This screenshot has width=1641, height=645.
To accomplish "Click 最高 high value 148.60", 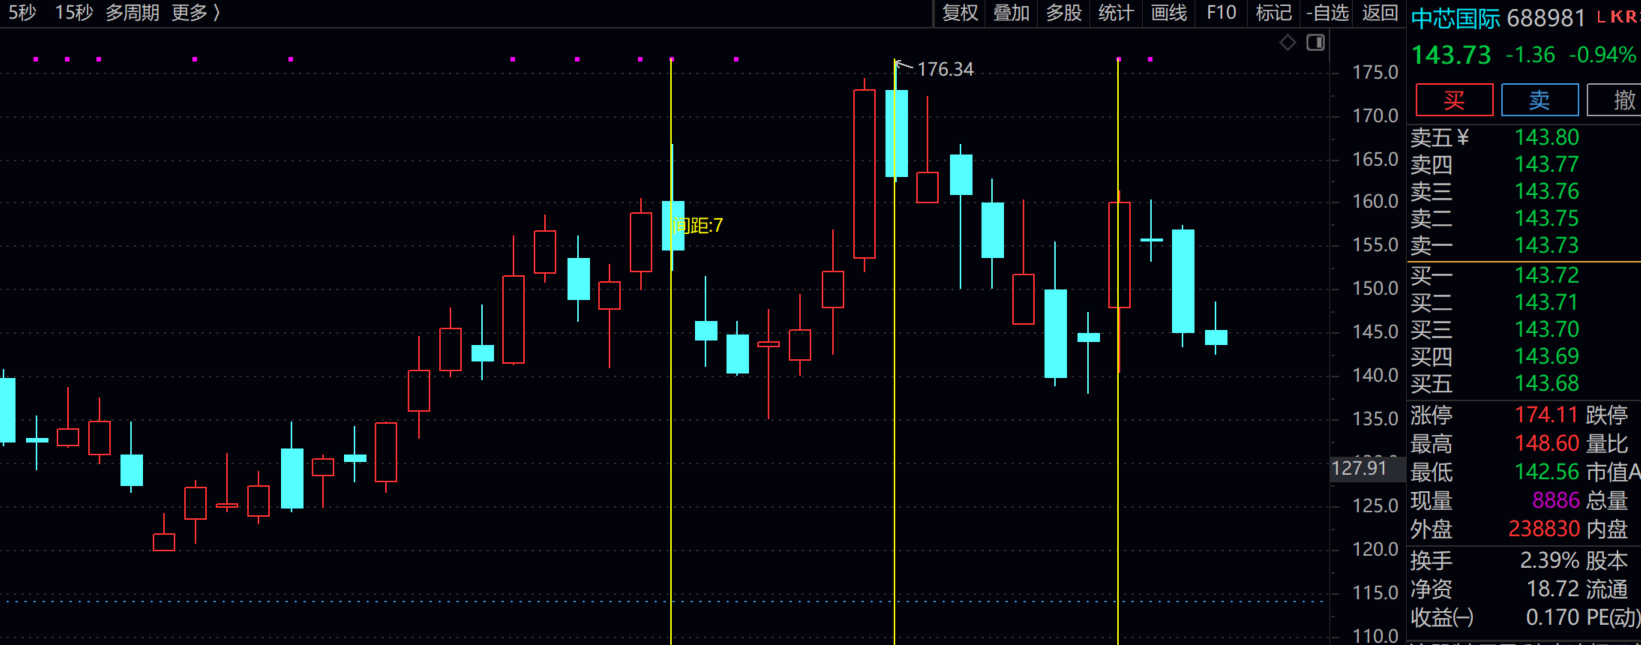I will click(1546, 443).
